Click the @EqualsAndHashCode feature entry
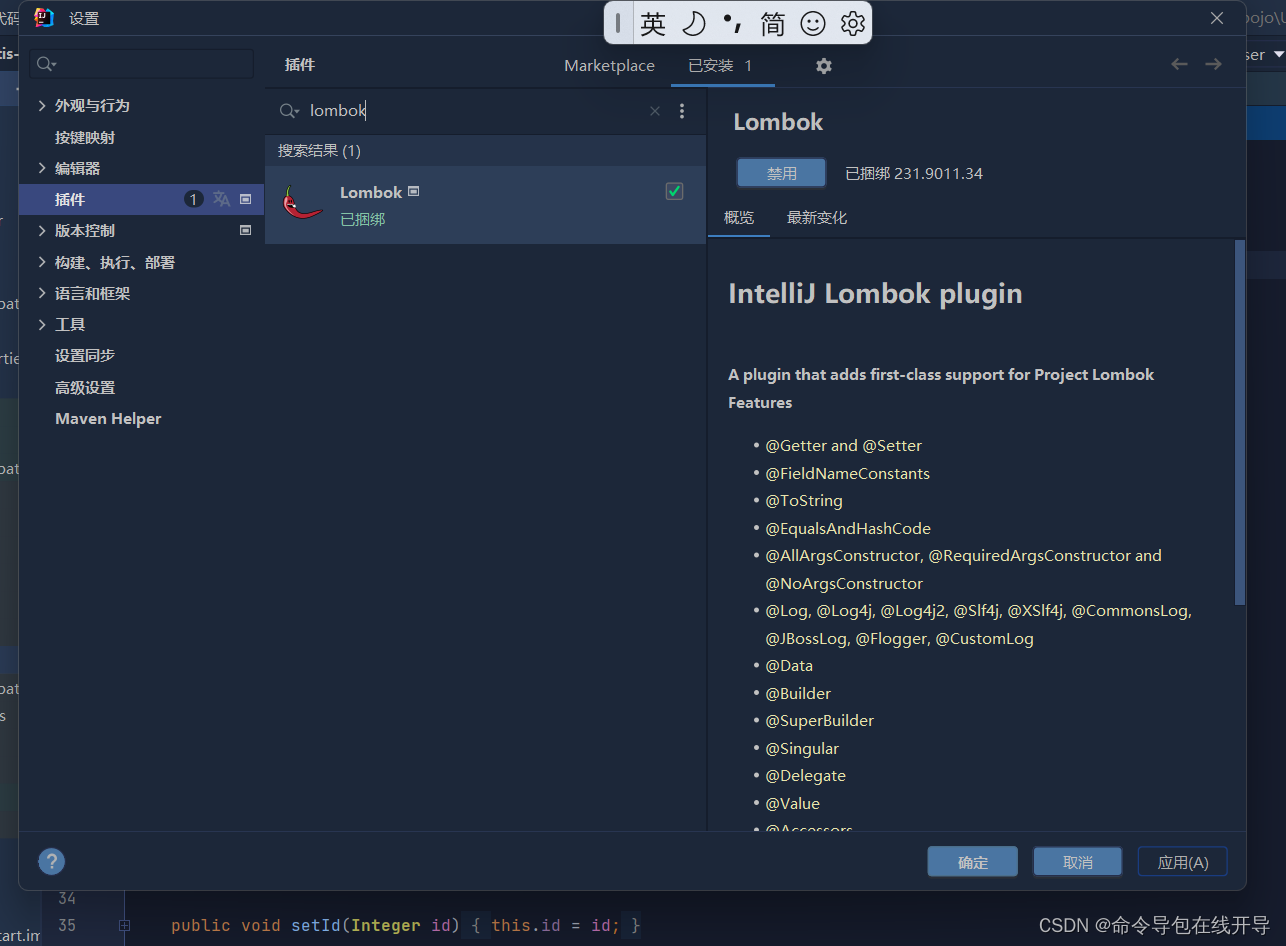Image resolution: width=1286 pixels, height=946 pixels. 848,528
